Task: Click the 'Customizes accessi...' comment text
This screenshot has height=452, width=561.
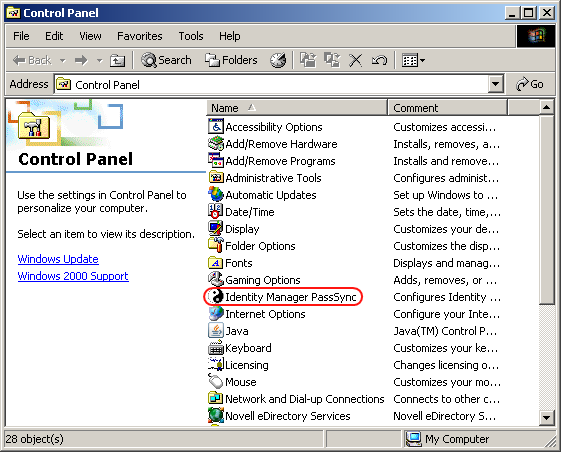Action: coord(444,127)
